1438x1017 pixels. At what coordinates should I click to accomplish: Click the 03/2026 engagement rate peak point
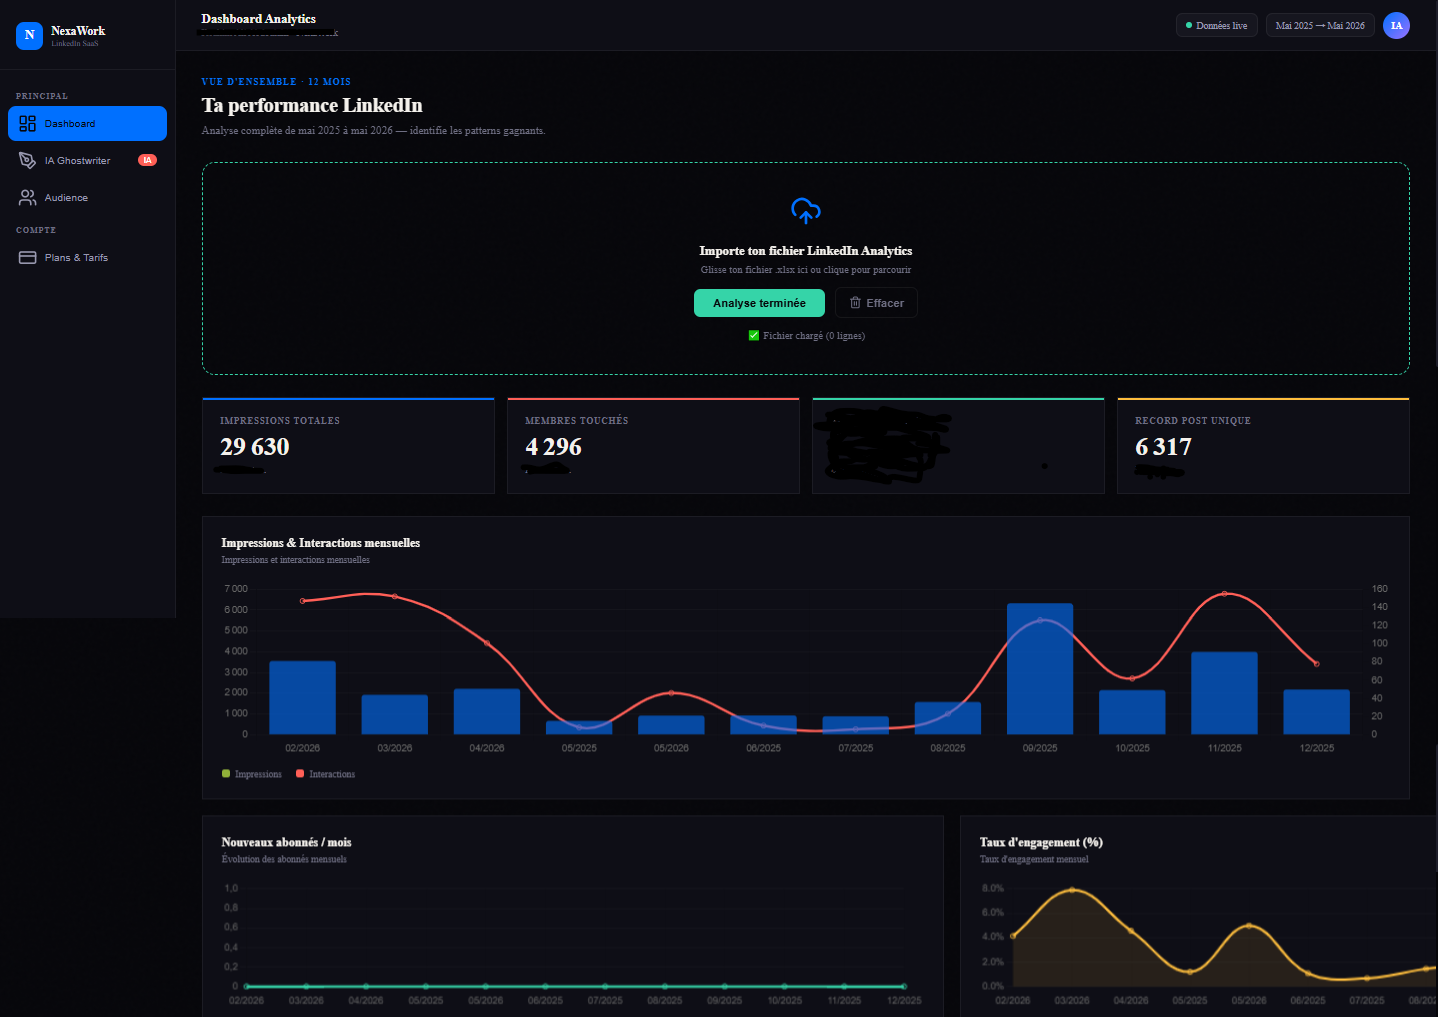1072,889
